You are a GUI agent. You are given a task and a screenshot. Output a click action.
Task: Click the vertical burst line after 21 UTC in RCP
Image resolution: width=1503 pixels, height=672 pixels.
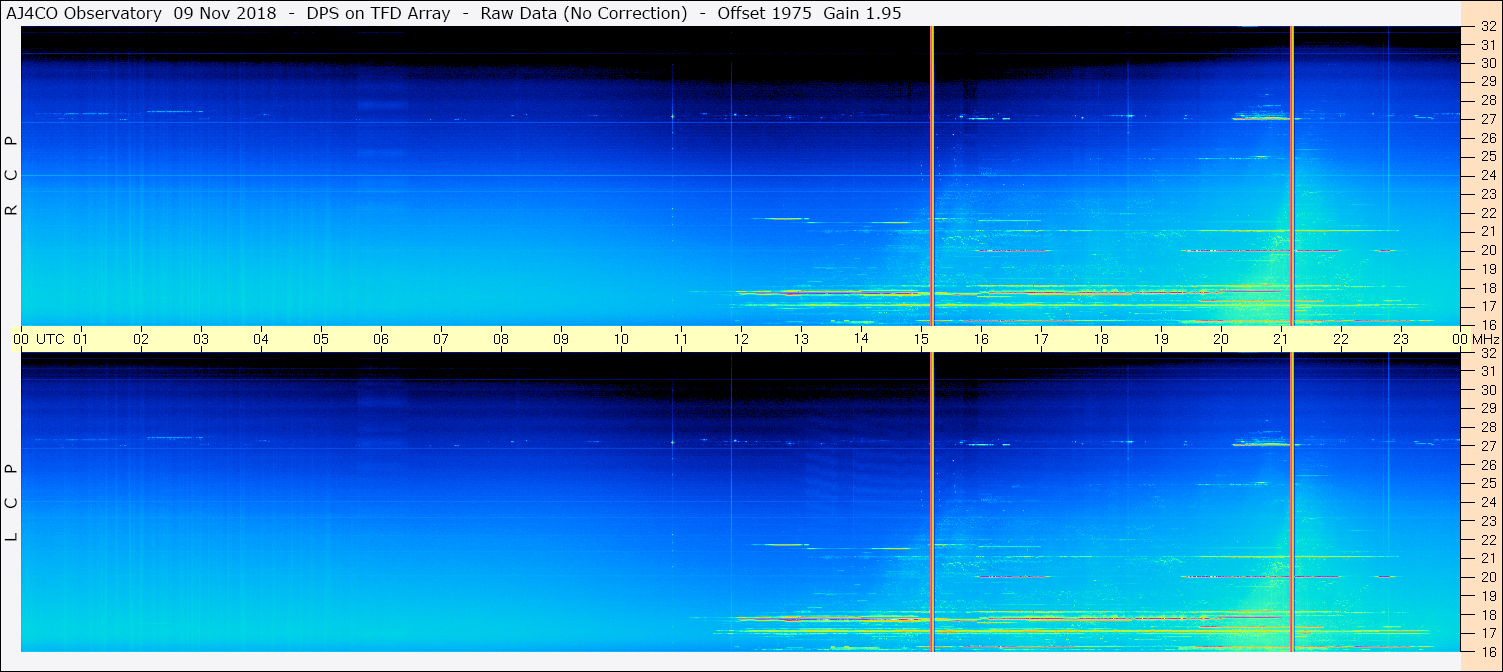1292,175
